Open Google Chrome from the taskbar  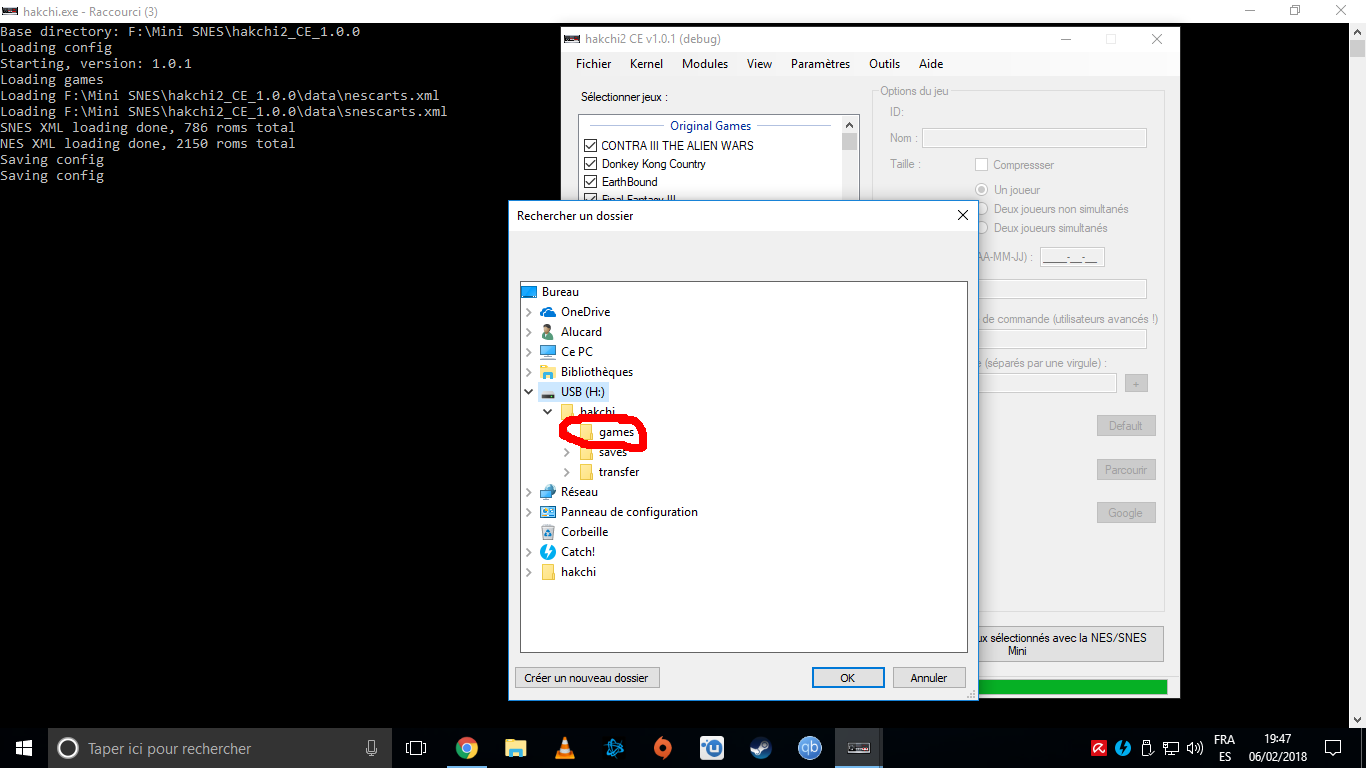click(466, 748)
